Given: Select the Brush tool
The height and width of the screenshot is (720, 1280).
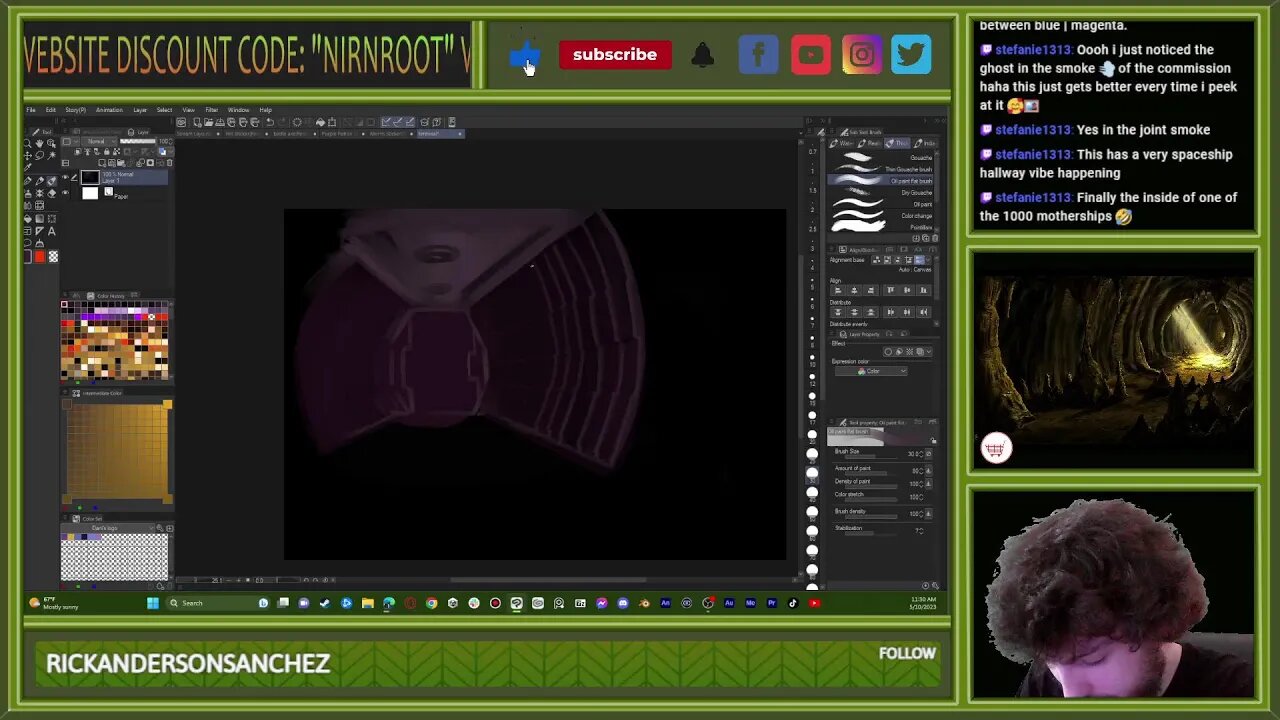Looking at the screenshot, I should [51, 181].
